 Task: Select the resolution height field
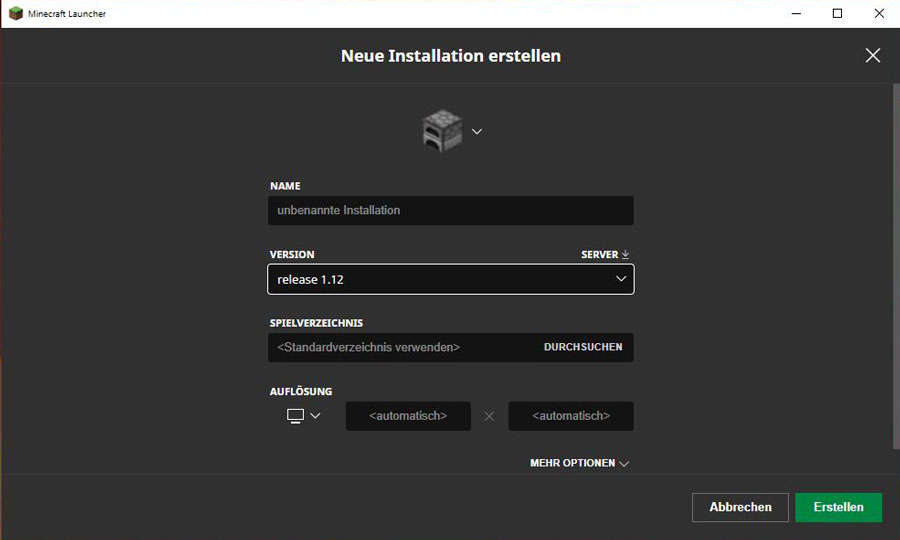pyautogui.click(x=571, y=416)
